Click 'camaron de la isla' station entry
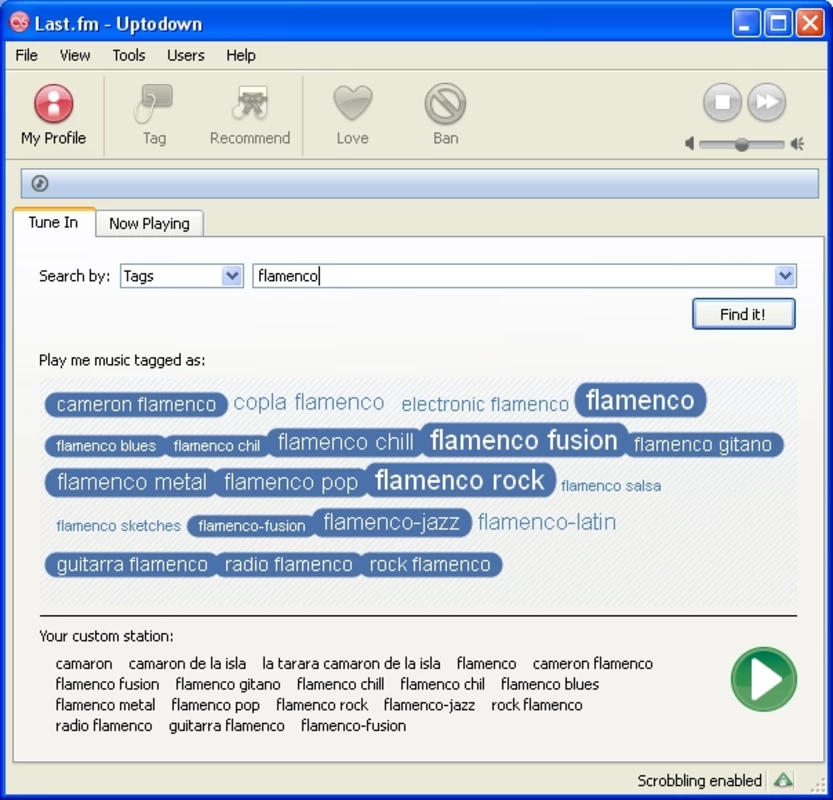This screenshot has height=800, width=833. pos(187,663)
